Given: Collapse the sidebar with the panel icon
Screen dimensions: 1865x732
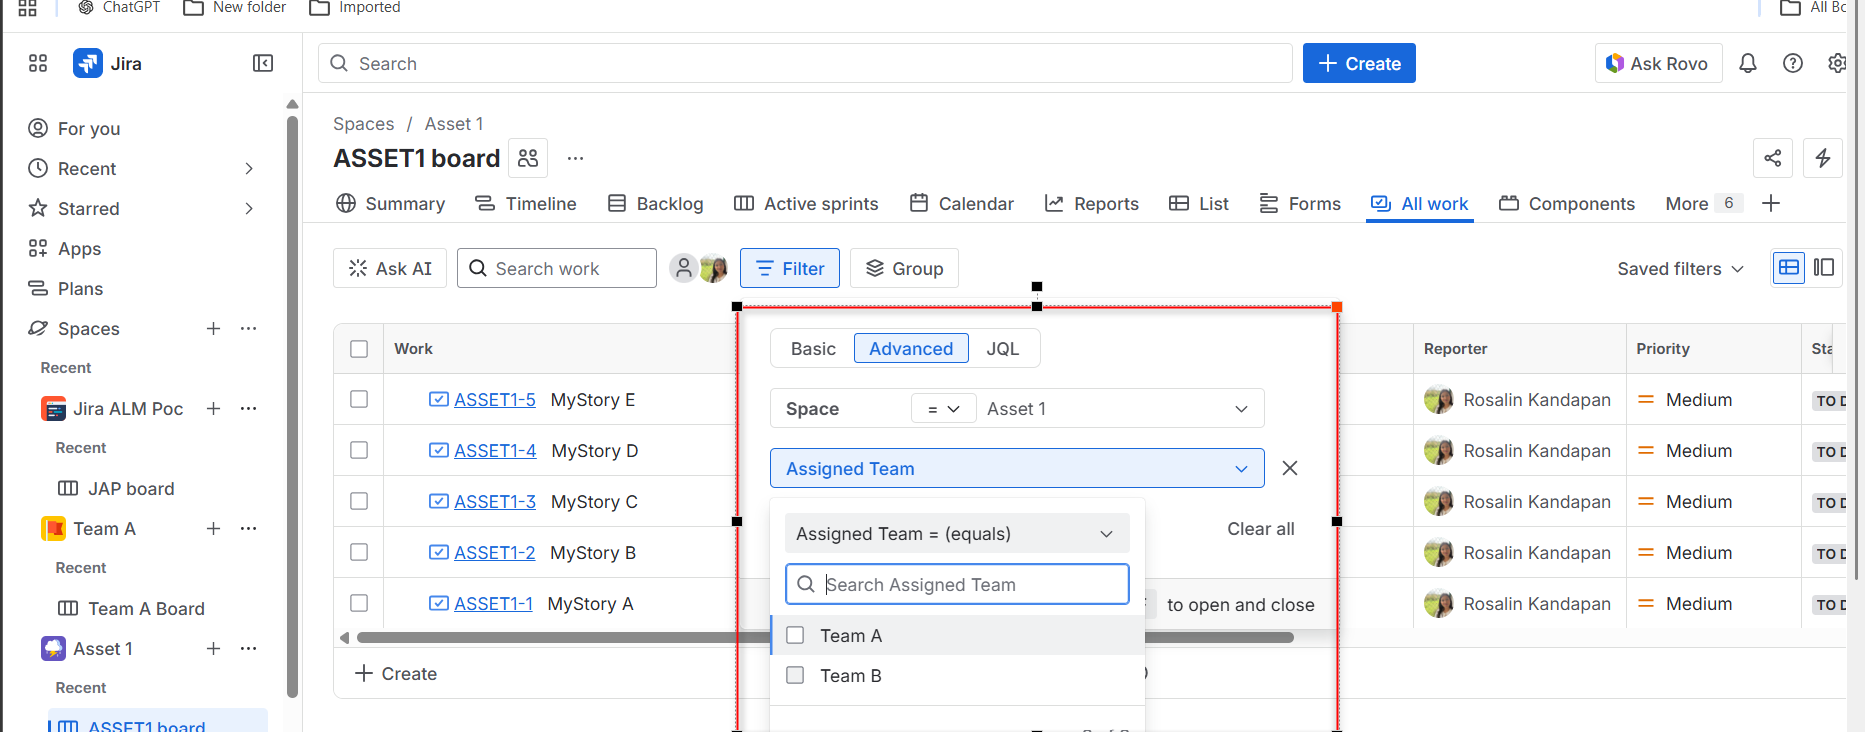Looking at the screenshot, I should (x=263, y=63).
